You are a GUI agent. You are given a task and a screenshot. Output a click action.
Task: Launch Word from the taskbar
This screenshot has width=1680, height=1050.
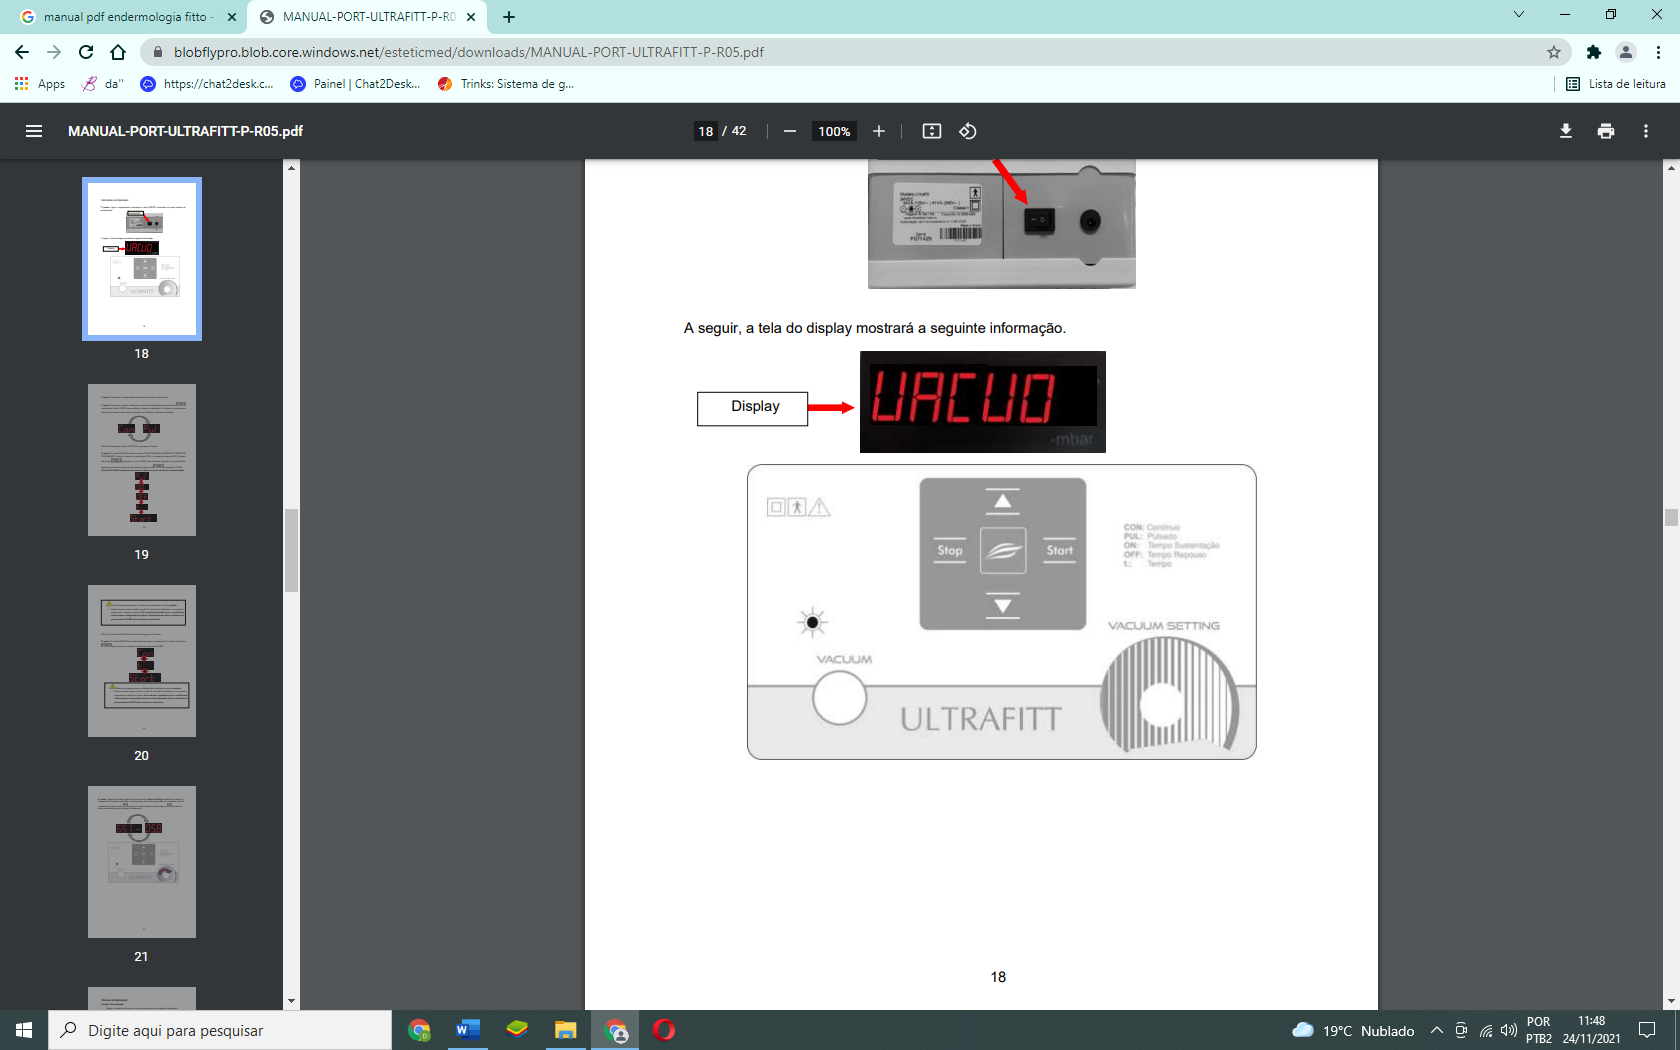click(x=468, y=1030)
